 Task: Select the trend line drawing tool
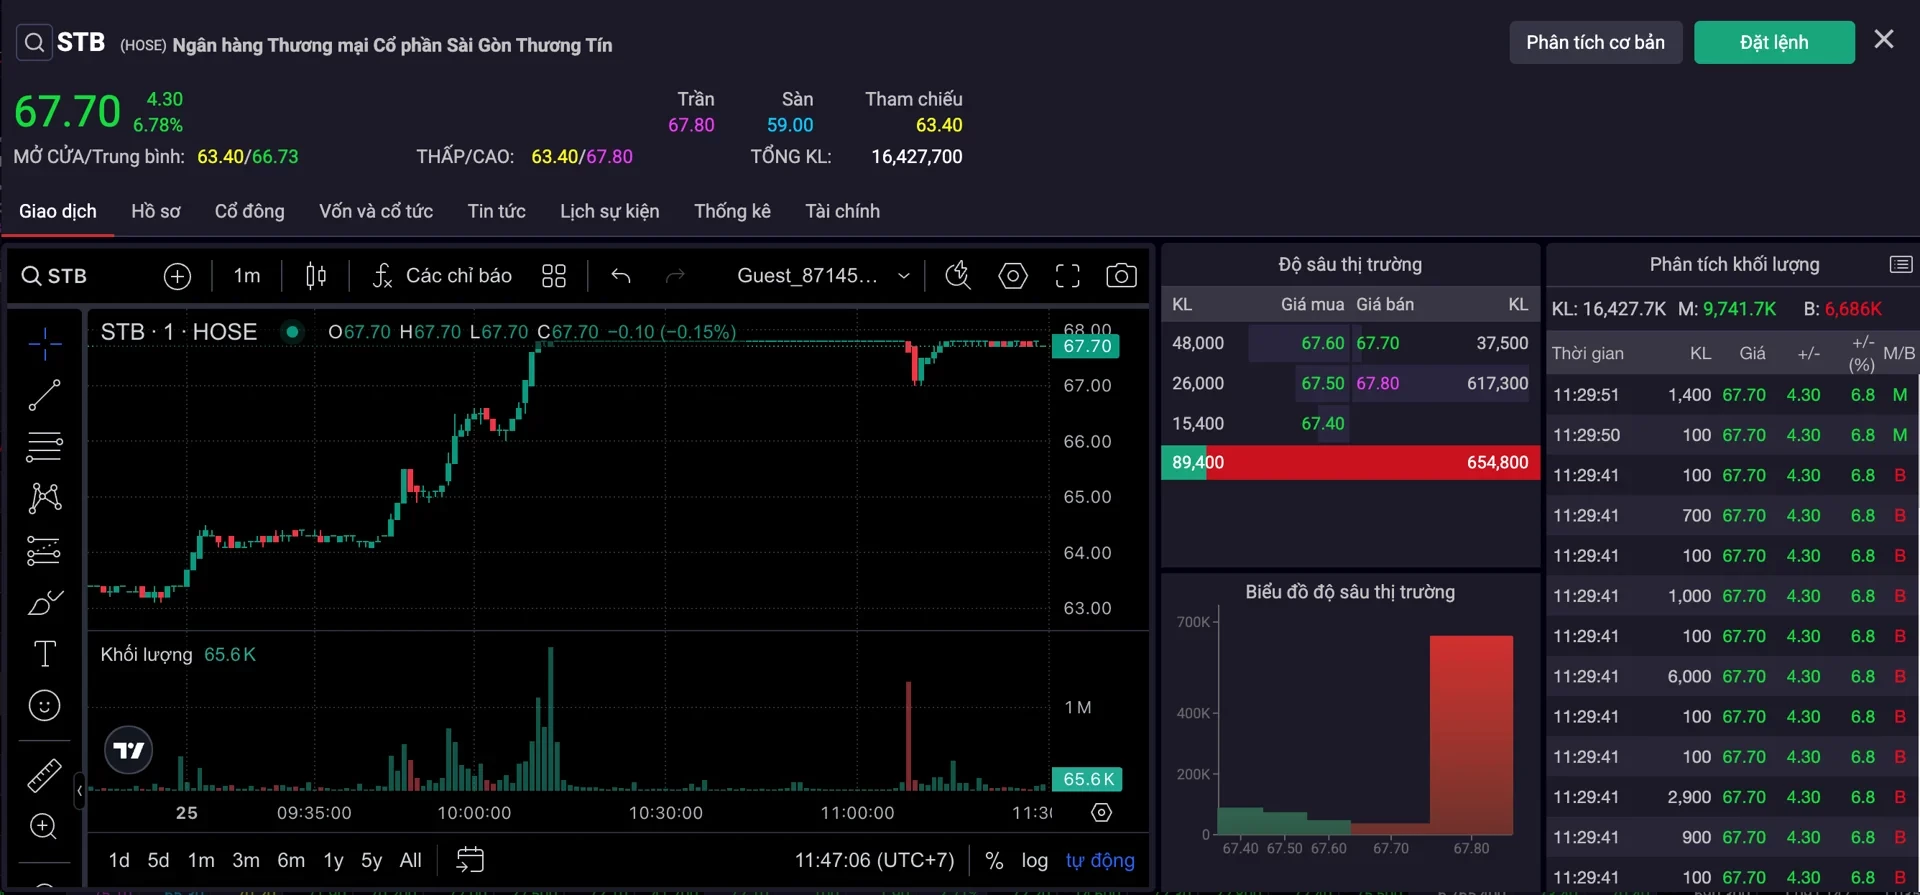click(x=44, y=395)
